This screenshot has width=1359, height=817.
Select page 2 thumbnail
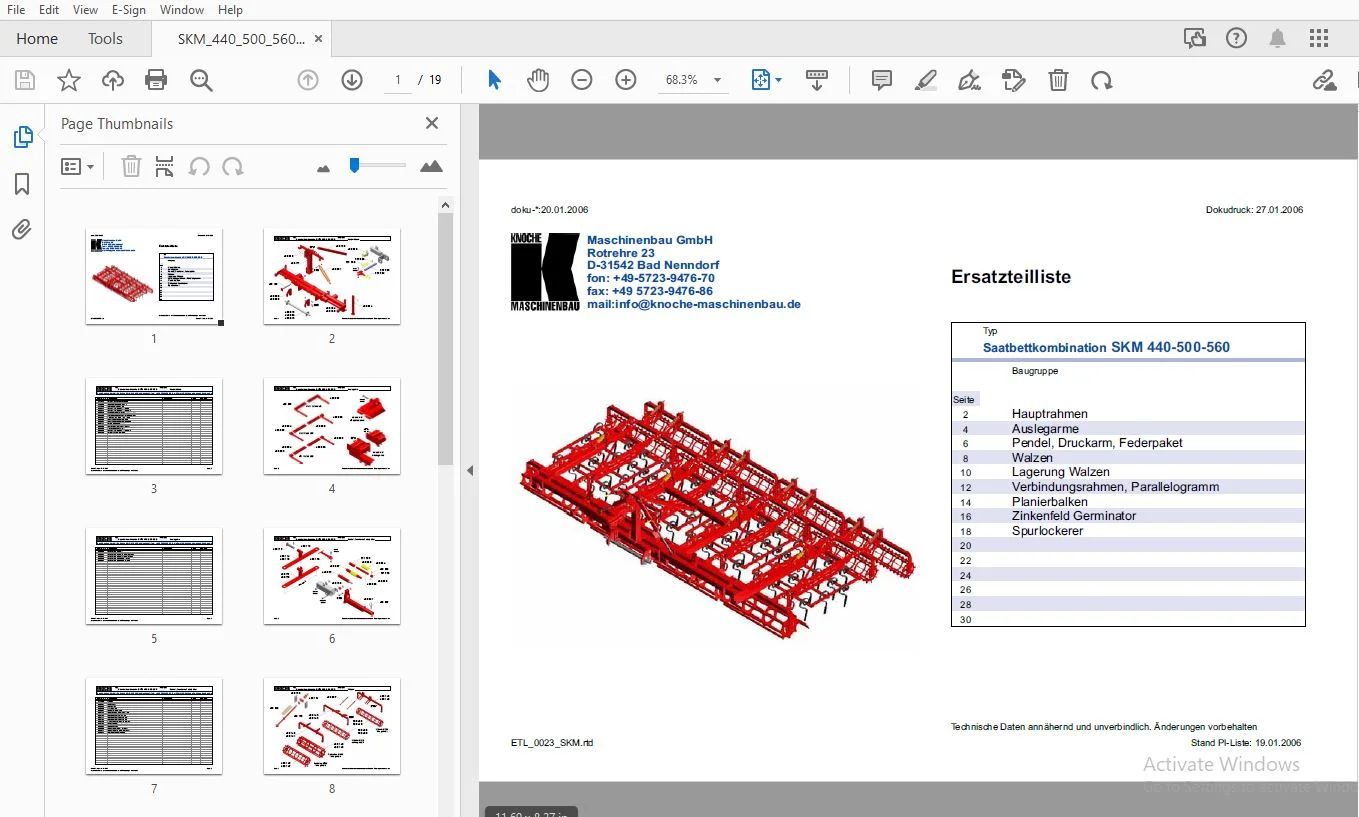pos(332,276)
